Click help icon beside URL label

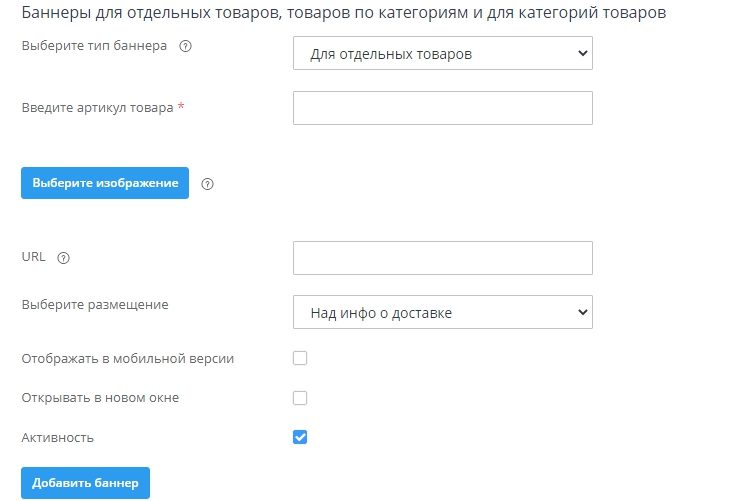64,257
